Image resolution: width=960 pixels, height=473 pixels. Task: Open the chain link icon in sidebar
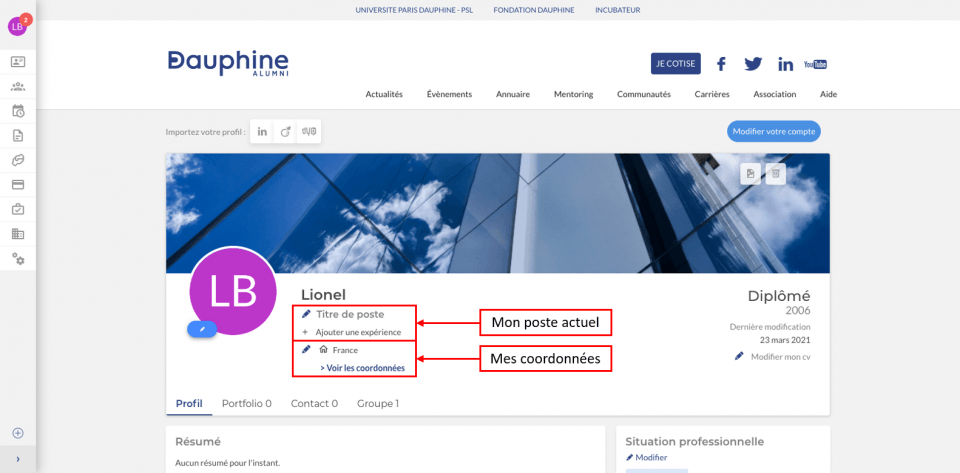[18, 160]
